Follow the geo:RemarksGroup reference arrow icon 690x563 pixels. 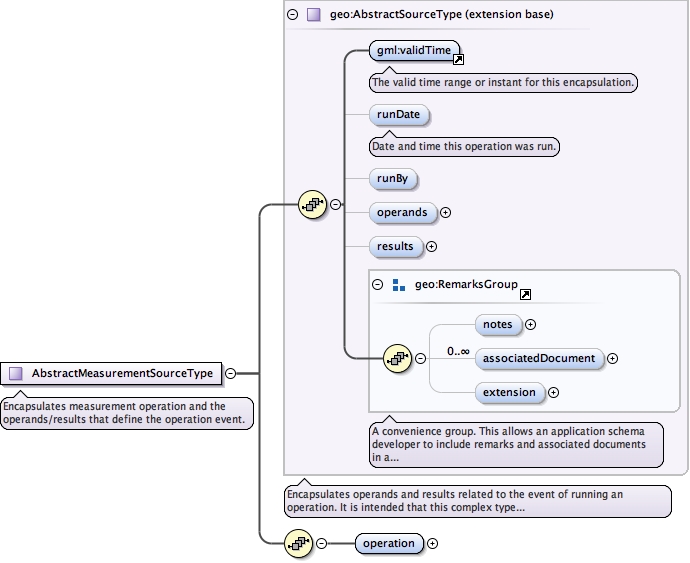pos(526,295)
